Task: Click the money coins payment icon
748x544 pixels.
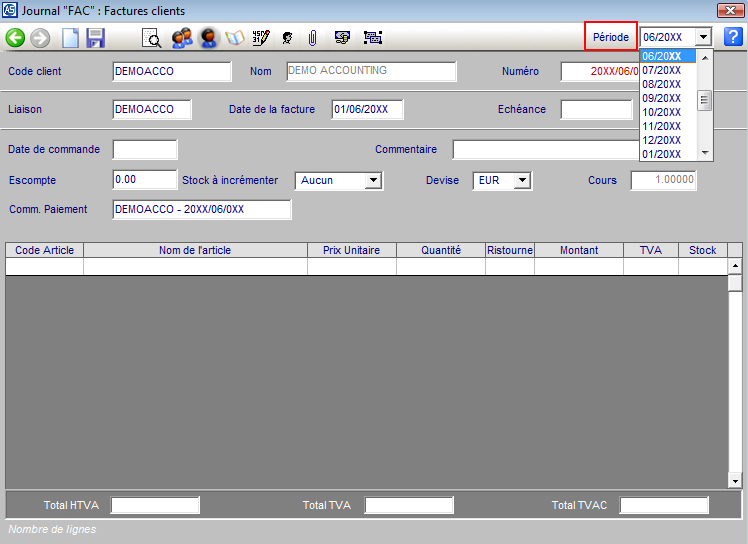Action: click(342, 37)
